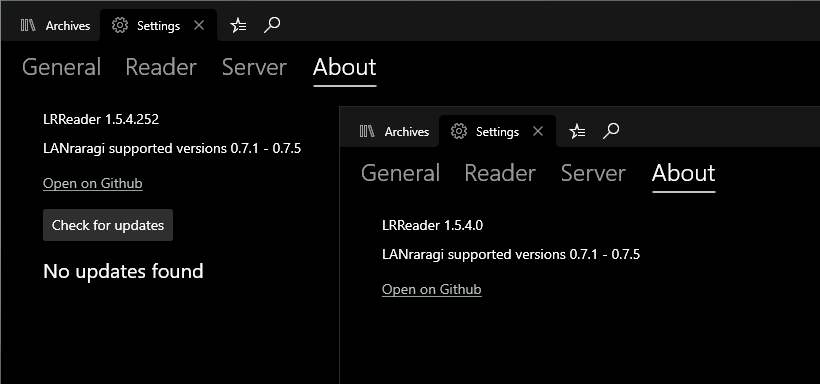
Task: Switch to General section in right window
Action: (x=401, y=173)
